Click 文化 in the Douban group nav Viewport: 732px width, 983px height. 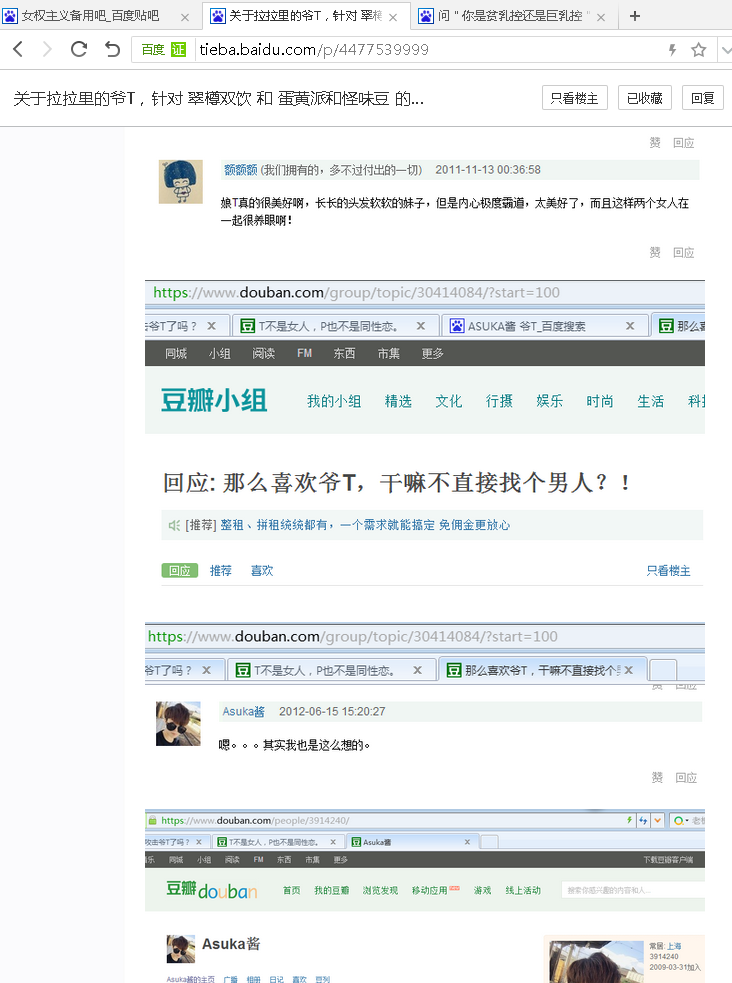[x=449, y=401]
